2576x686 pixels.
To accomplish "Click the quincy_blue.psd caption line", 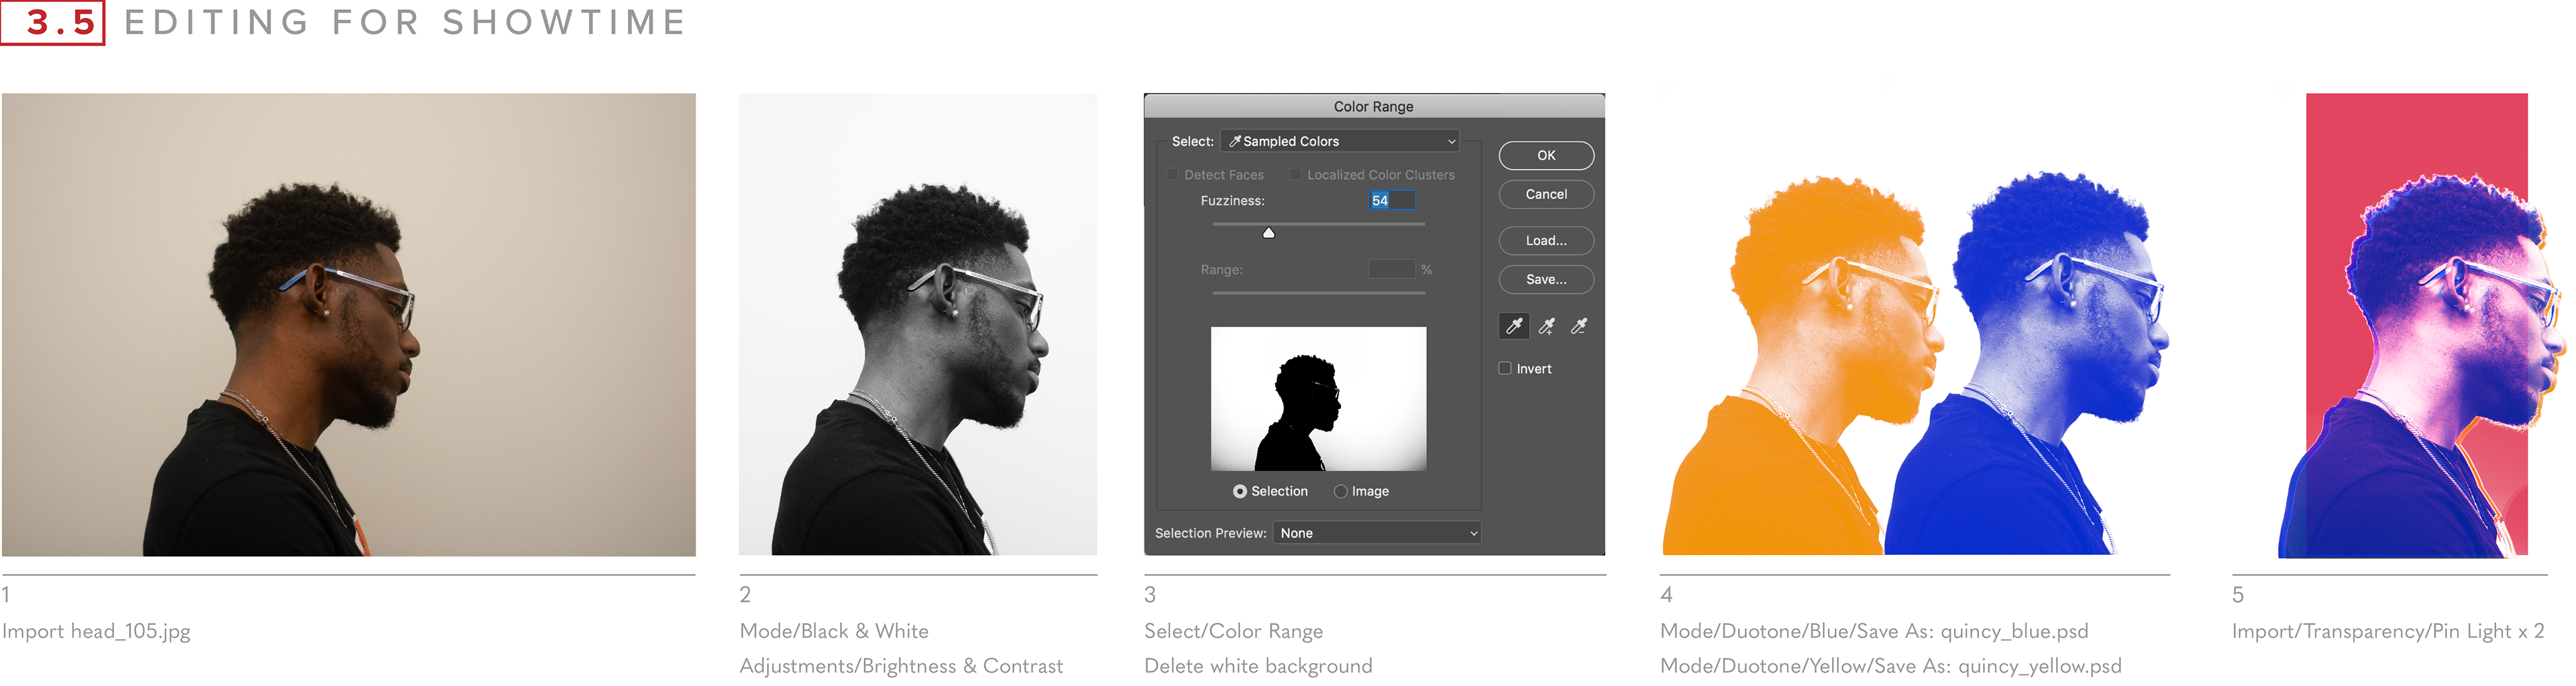I will [x=1874, y=631].
